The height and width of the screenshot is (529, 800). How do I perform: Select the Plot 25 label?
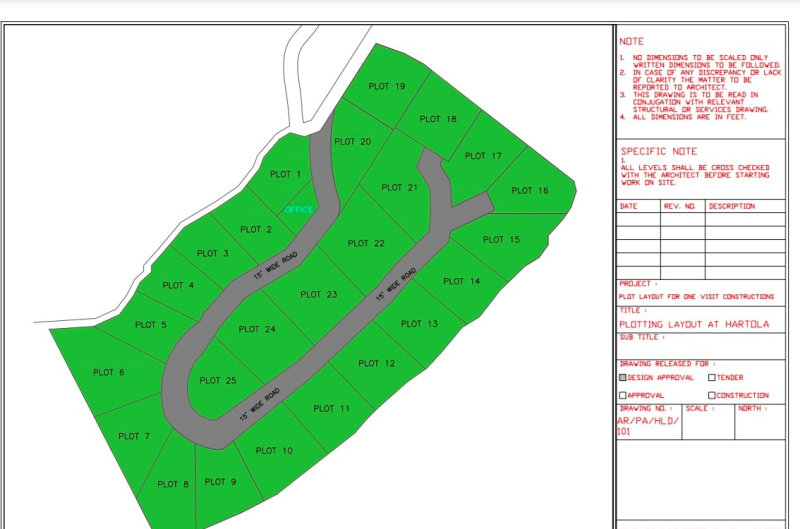click(x=218, y=380)
